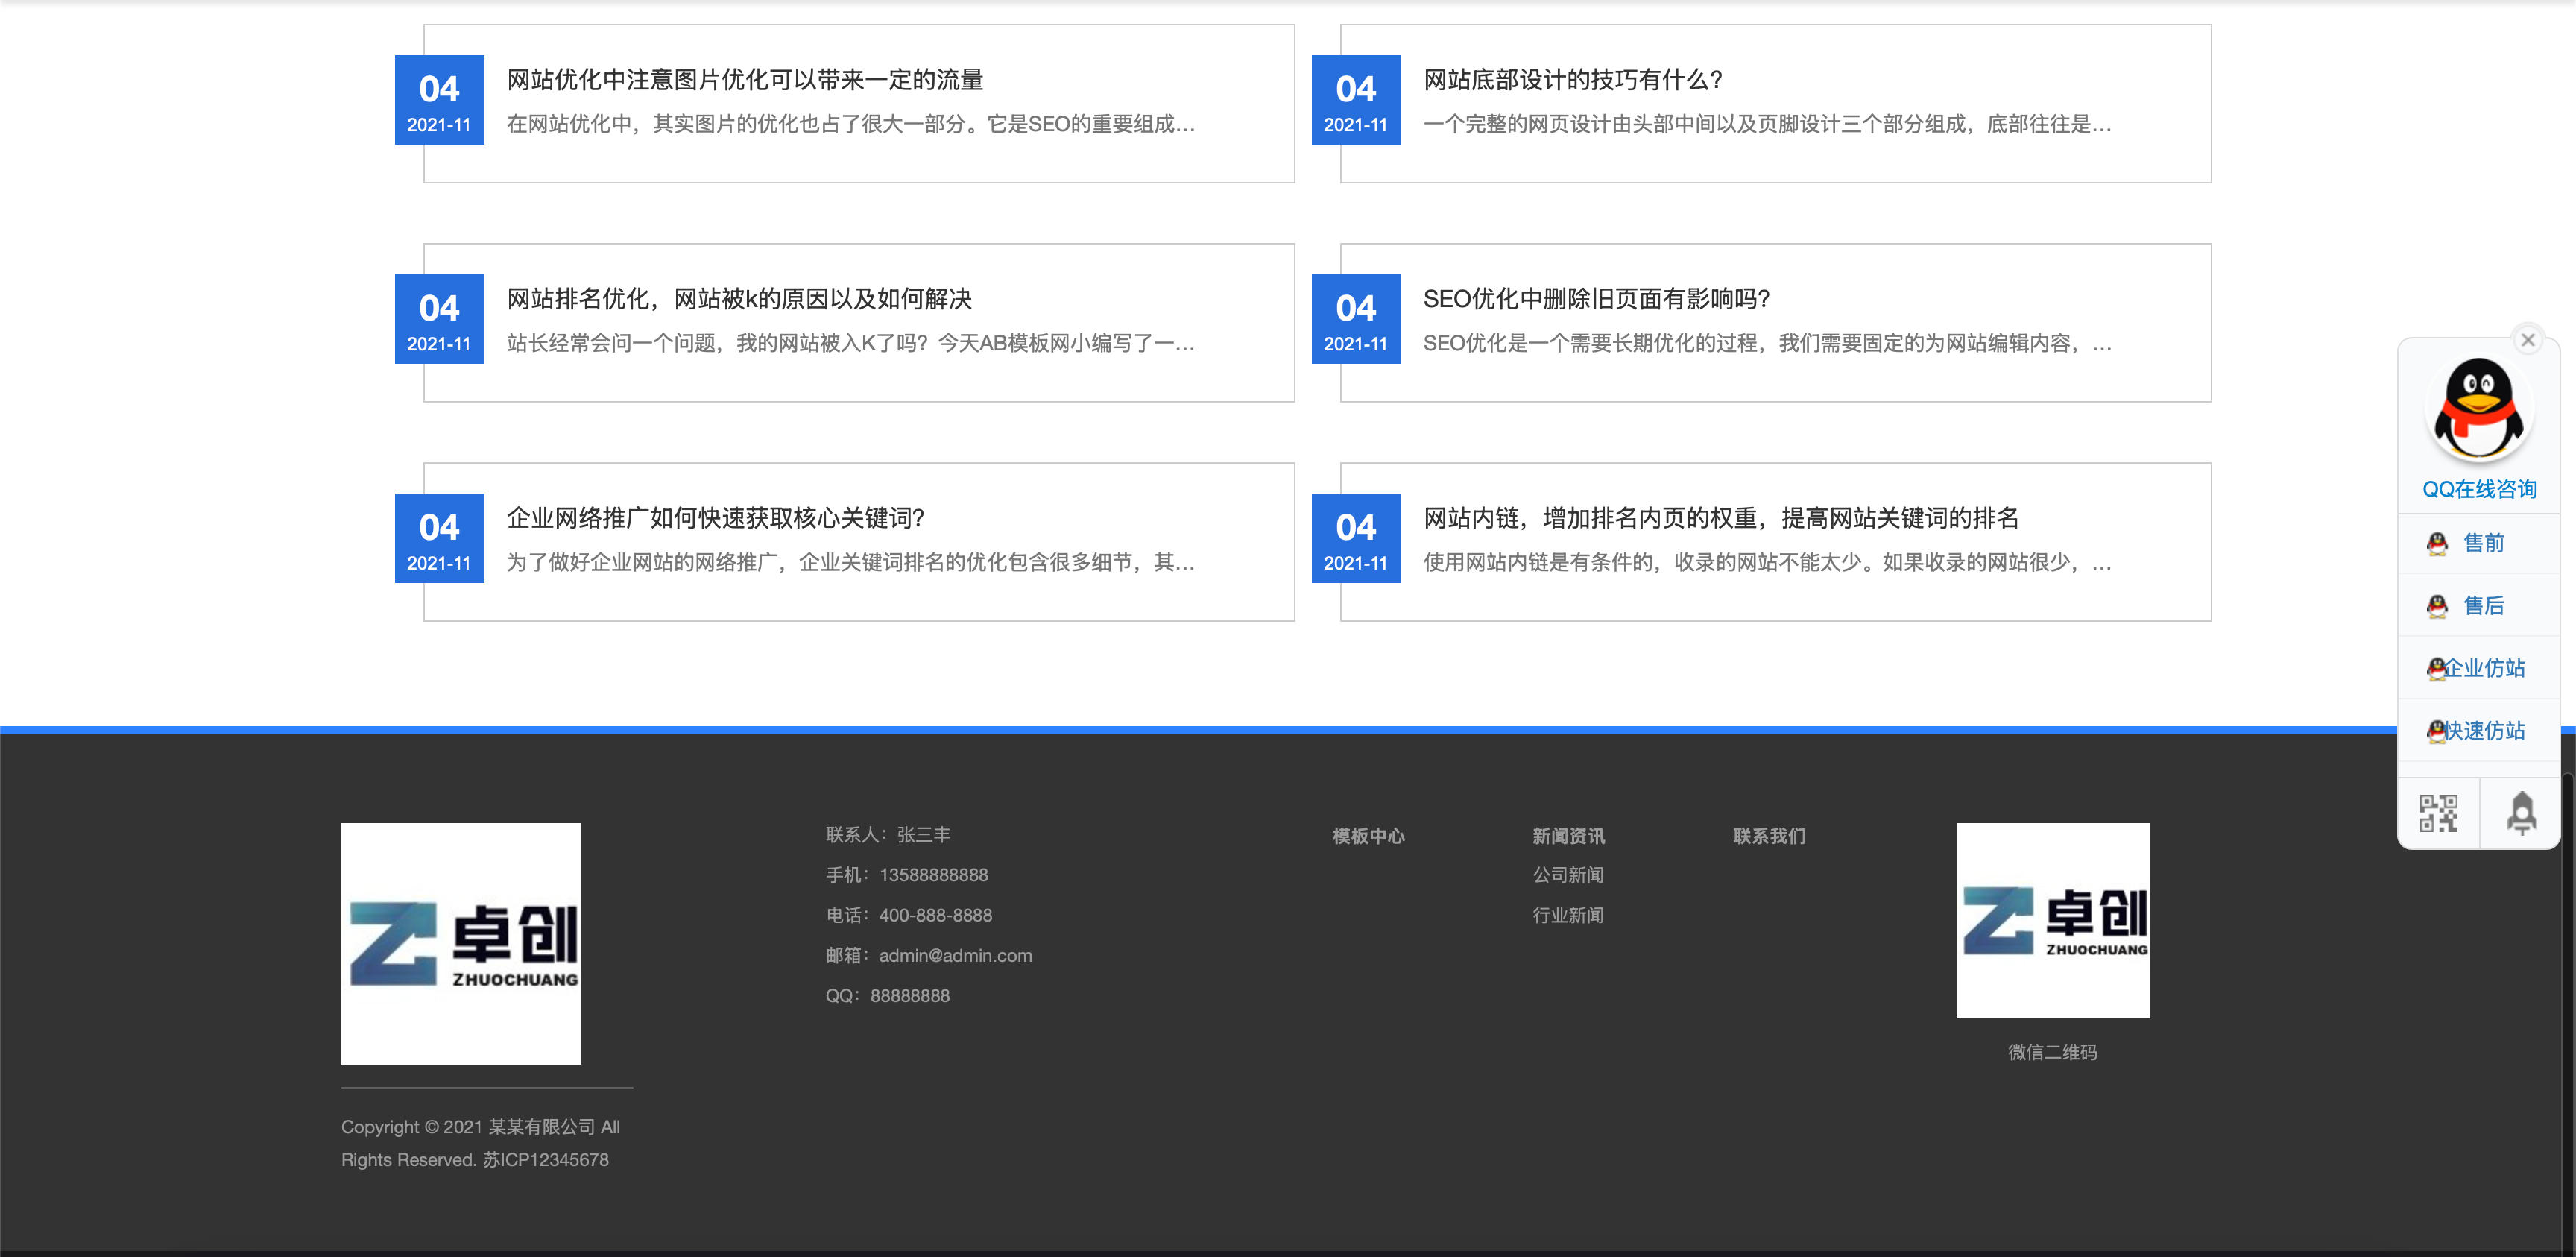Click date badge beside 企业网络推广 article

pyautogui.click(x=439, y=538)
